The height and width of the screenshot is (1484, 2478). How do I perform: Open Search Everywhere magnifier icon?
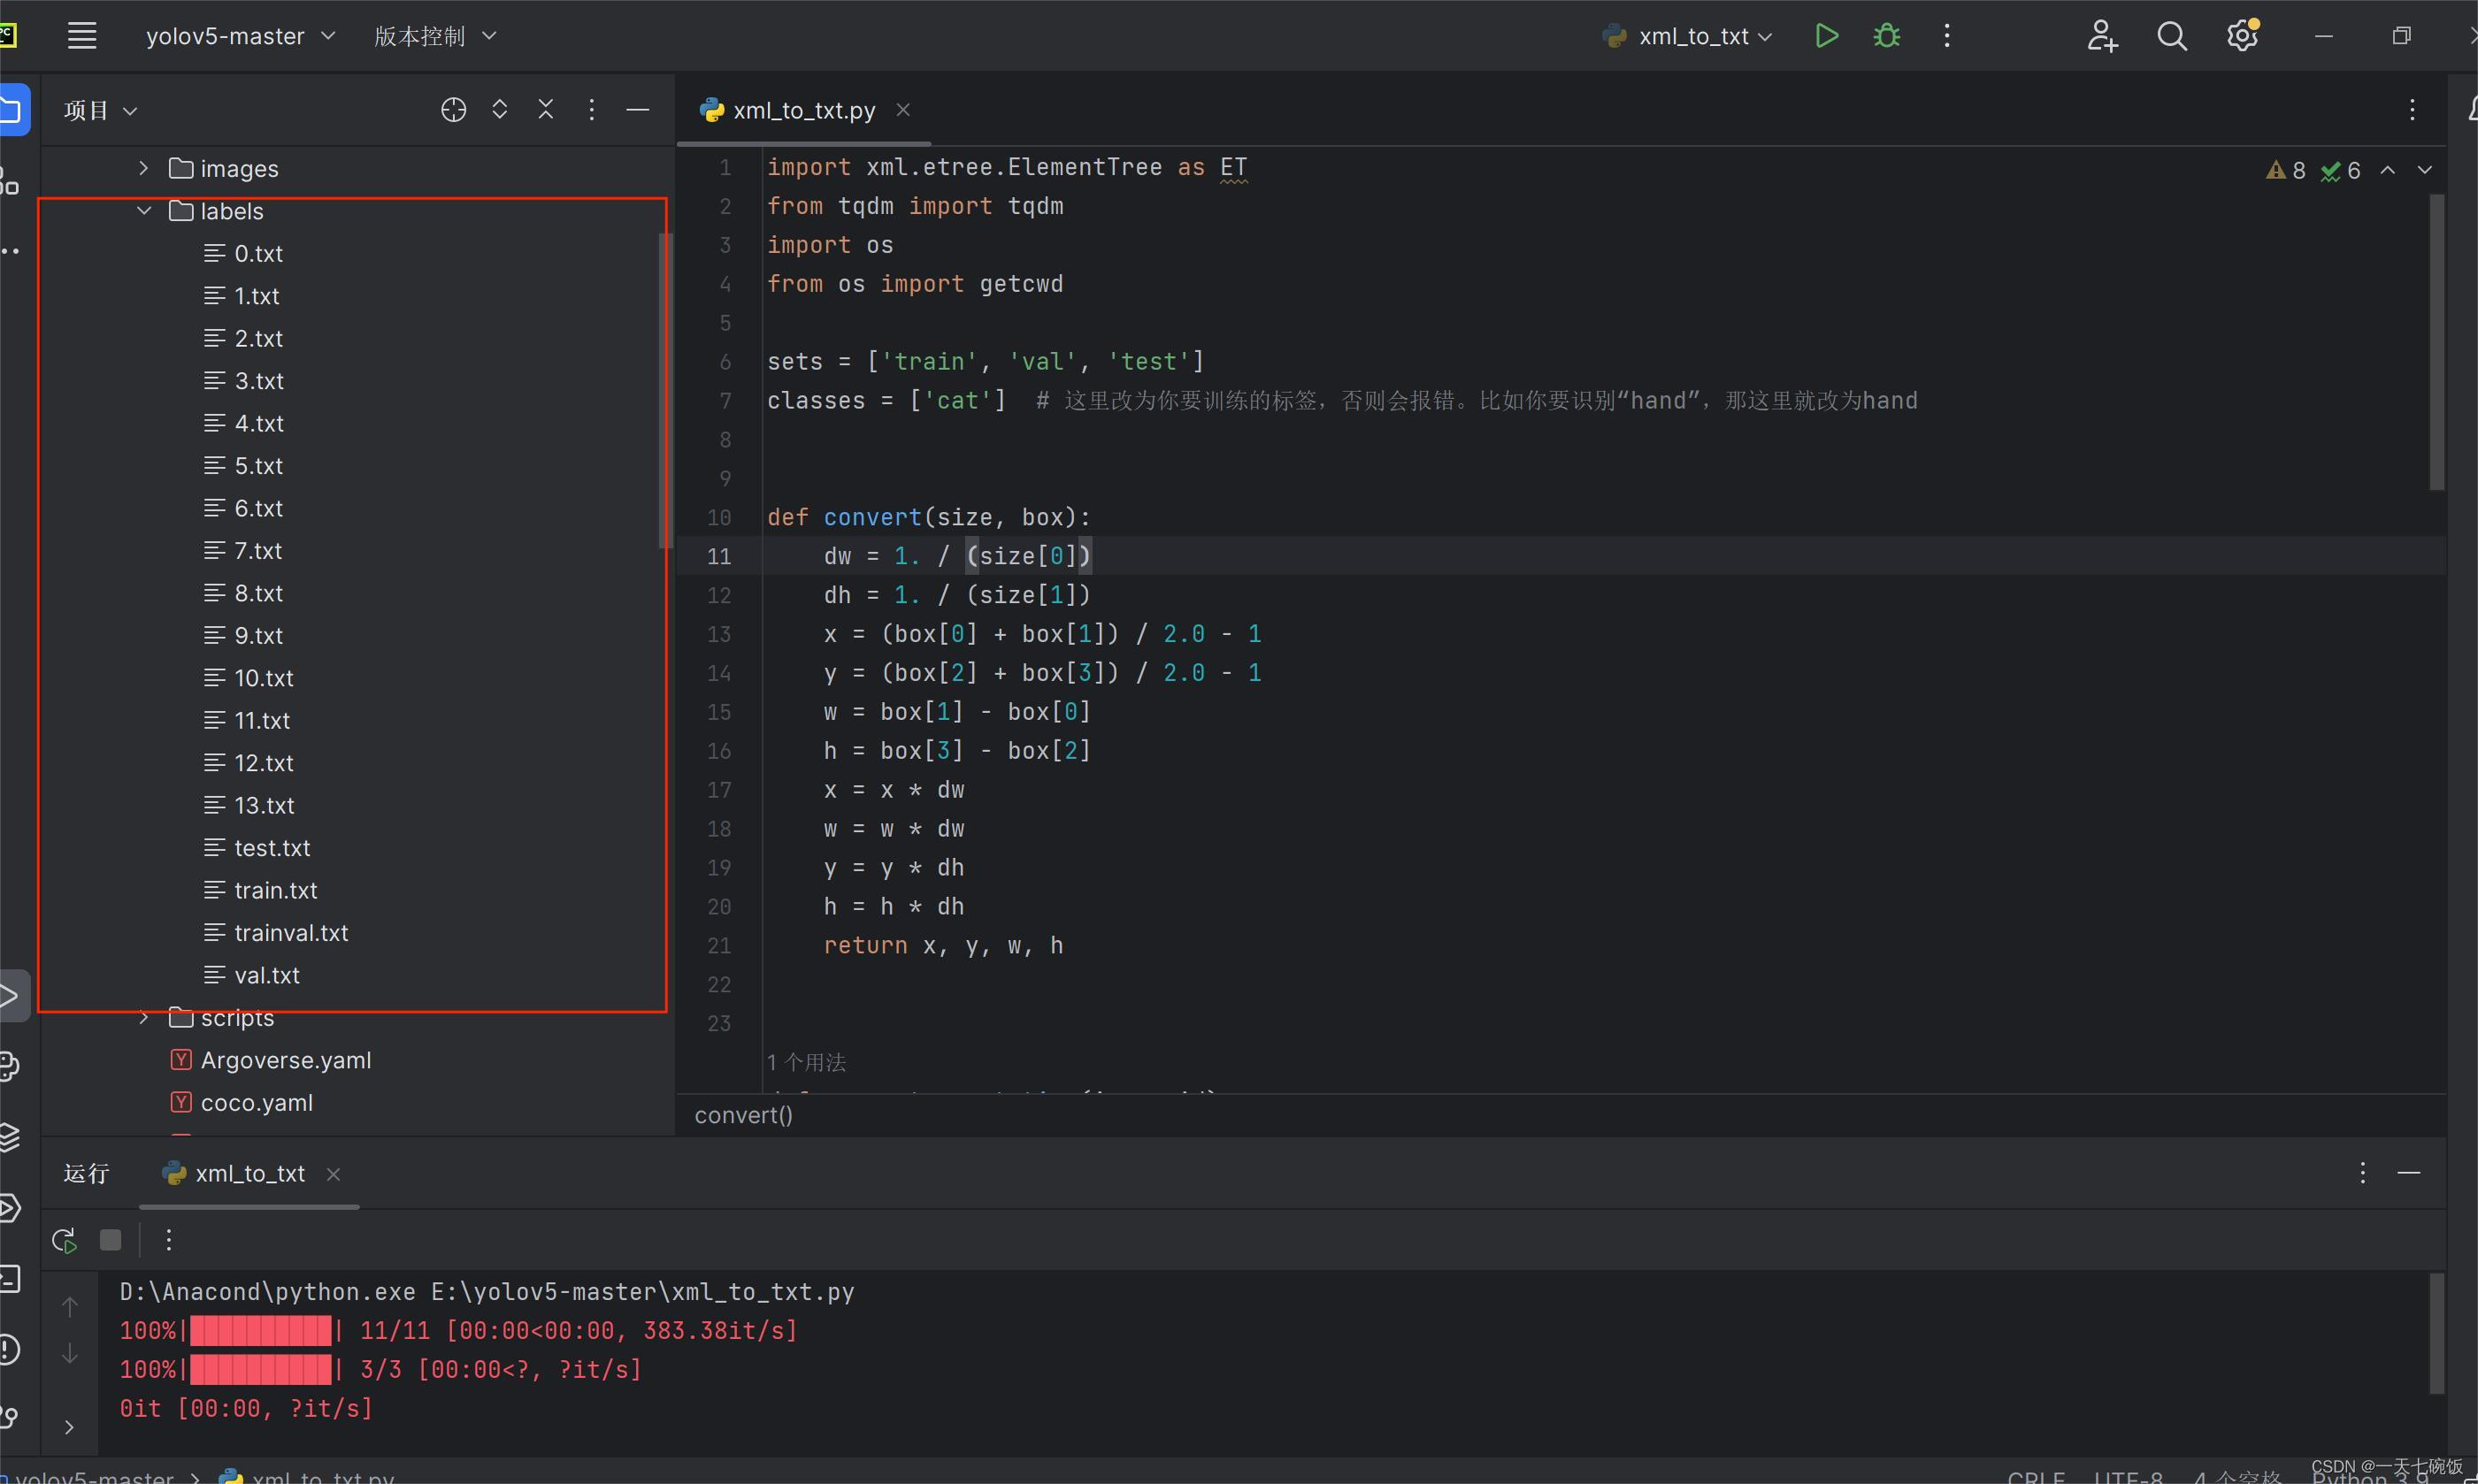click(x=2171, y=36)
